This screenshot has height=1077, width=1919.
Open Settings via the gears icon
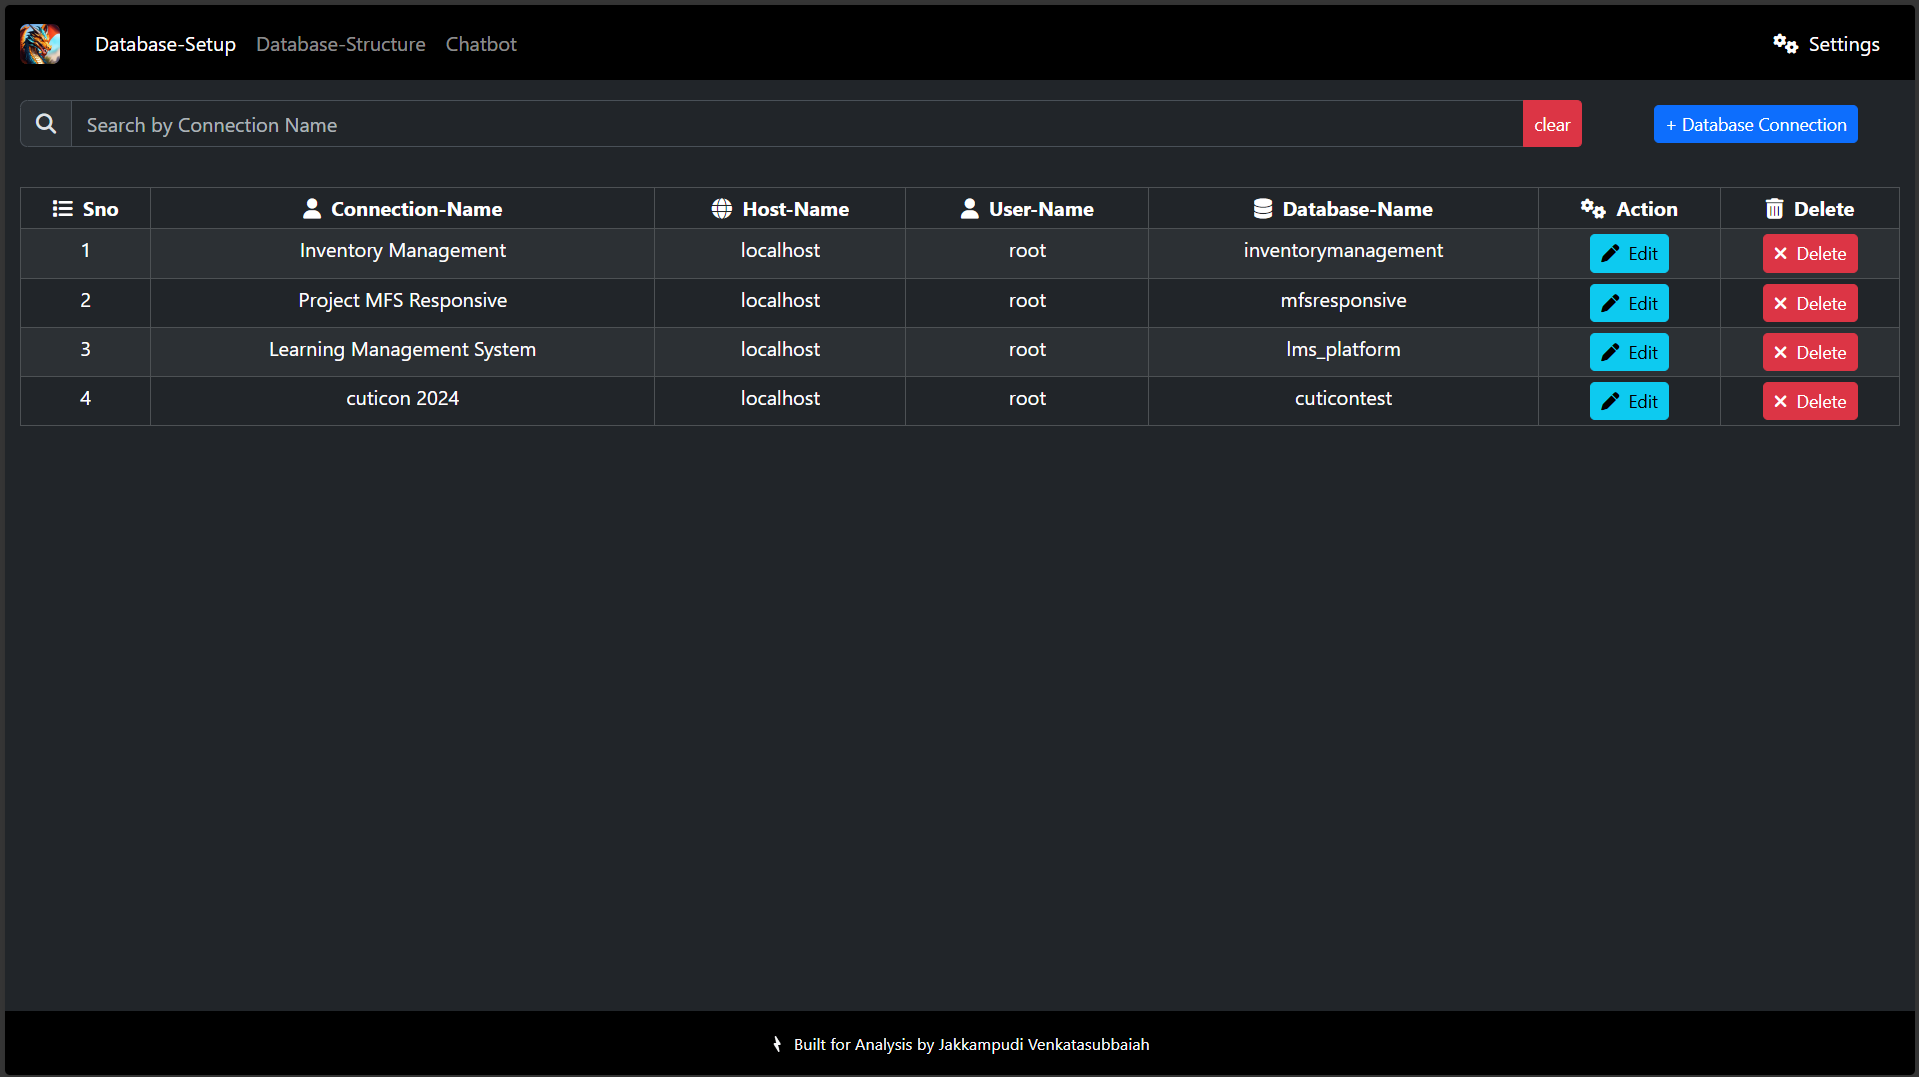point(1785,44)
